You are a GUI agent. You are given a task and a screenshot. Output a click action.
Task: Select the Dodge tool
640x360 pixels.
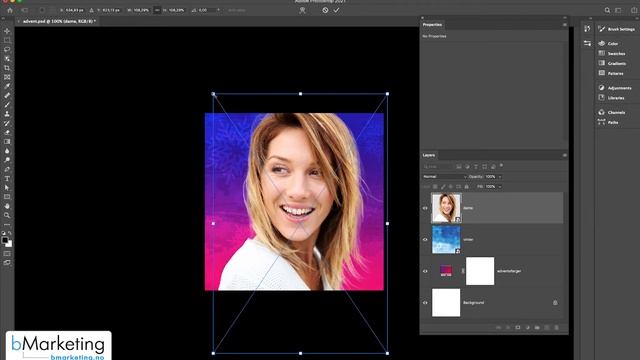(7, 160)
